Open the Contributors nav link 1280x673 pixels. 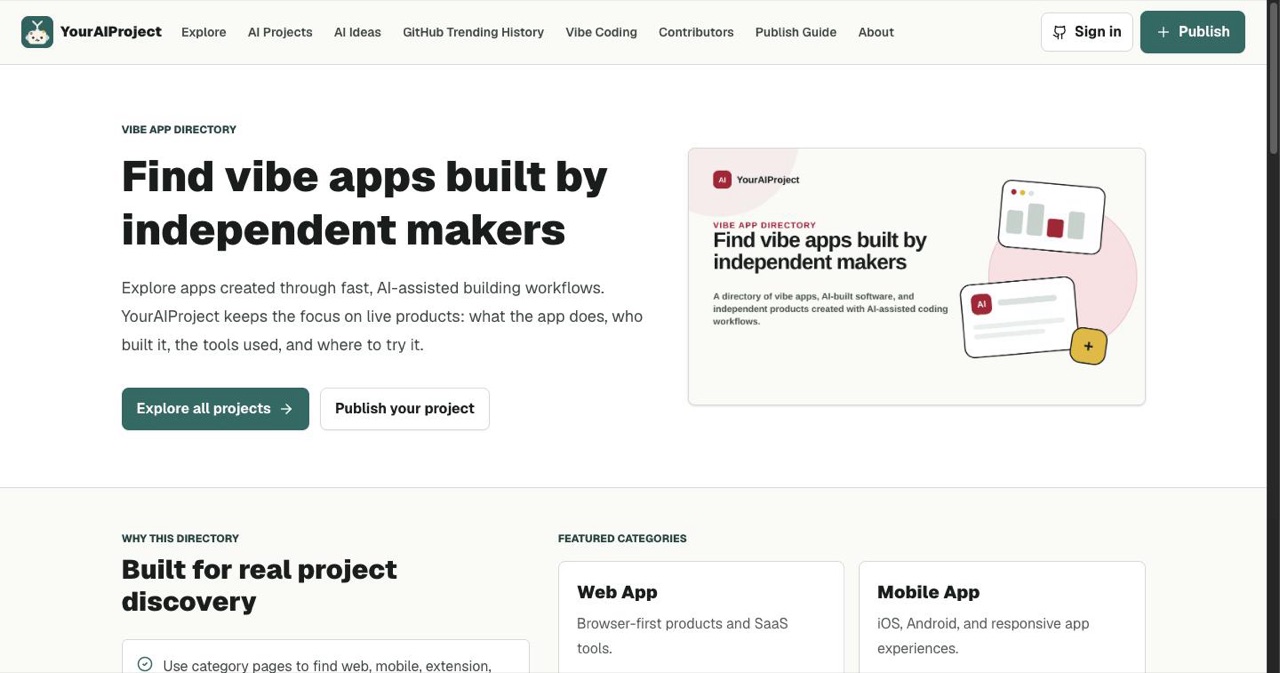pos(696,32)
